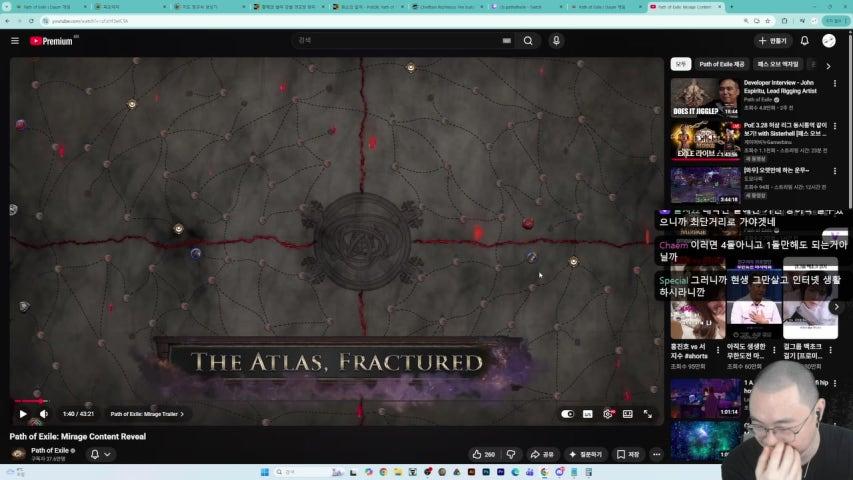Share the video
The height and width of the screenshot is (480, 853).
tap(542, 454)
